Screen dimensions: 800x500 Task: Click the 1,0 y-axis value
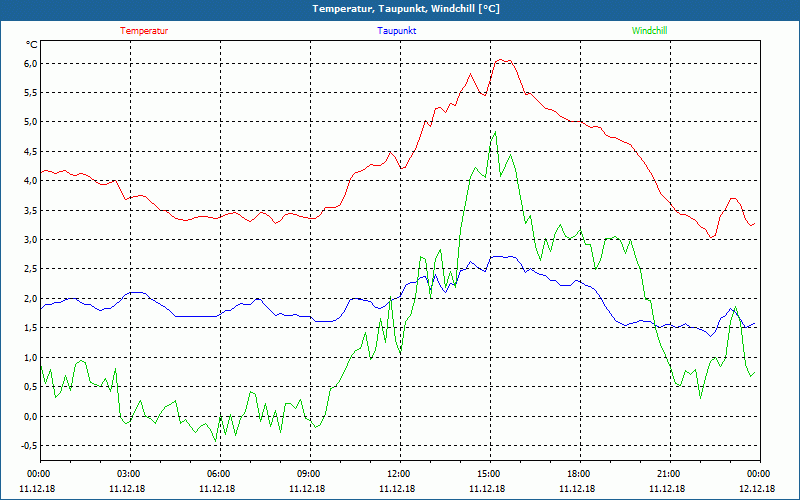[31, 357]
